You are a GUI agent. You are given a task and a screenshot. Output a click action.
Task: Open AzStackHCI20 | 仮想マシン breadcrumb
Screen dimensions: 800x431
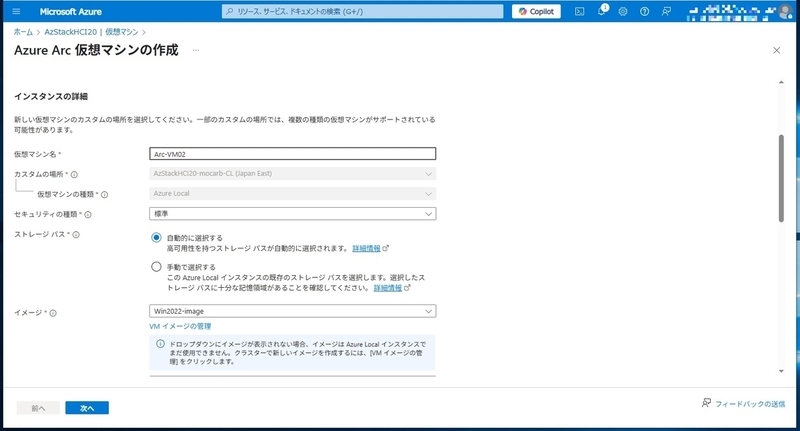pyautogui.click(x=91, y=32)
